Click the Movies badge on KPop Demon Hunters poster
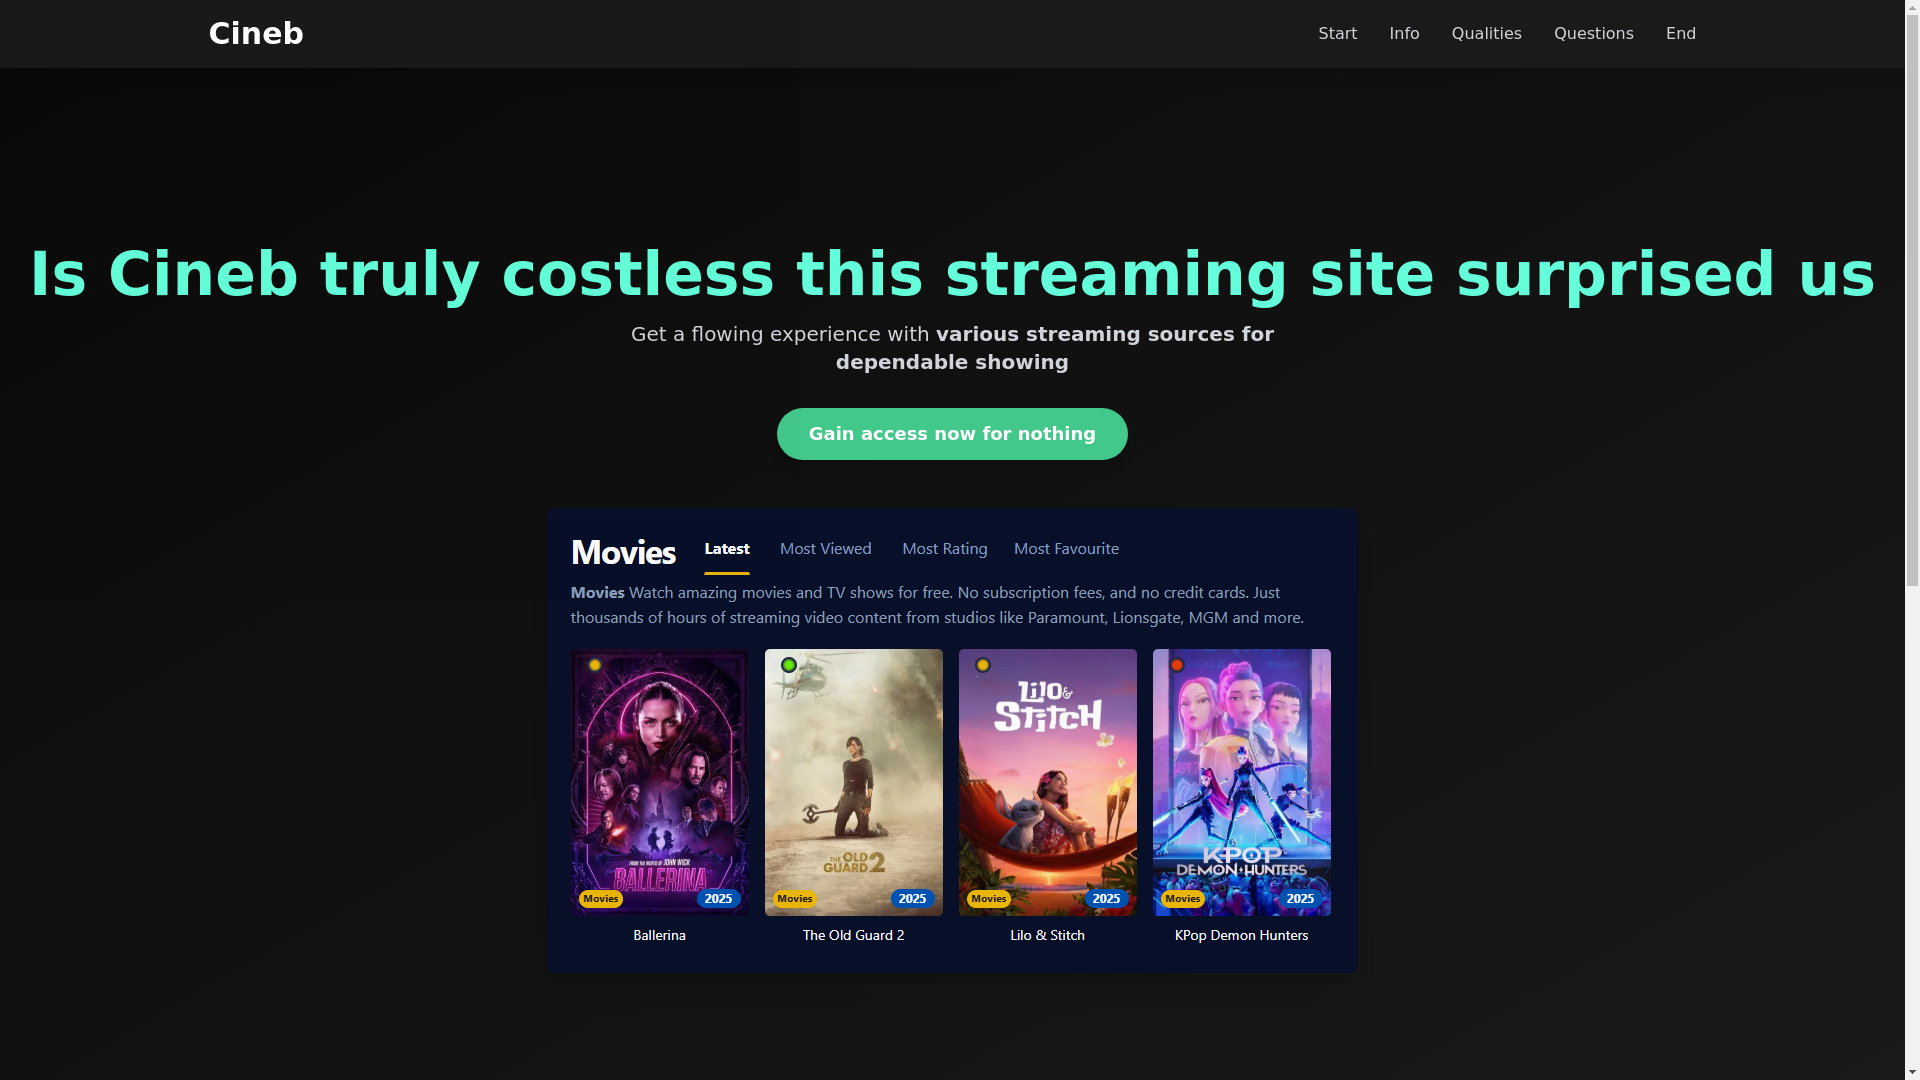Screen dimensions: 1920x1080 tap(1183, 899)
